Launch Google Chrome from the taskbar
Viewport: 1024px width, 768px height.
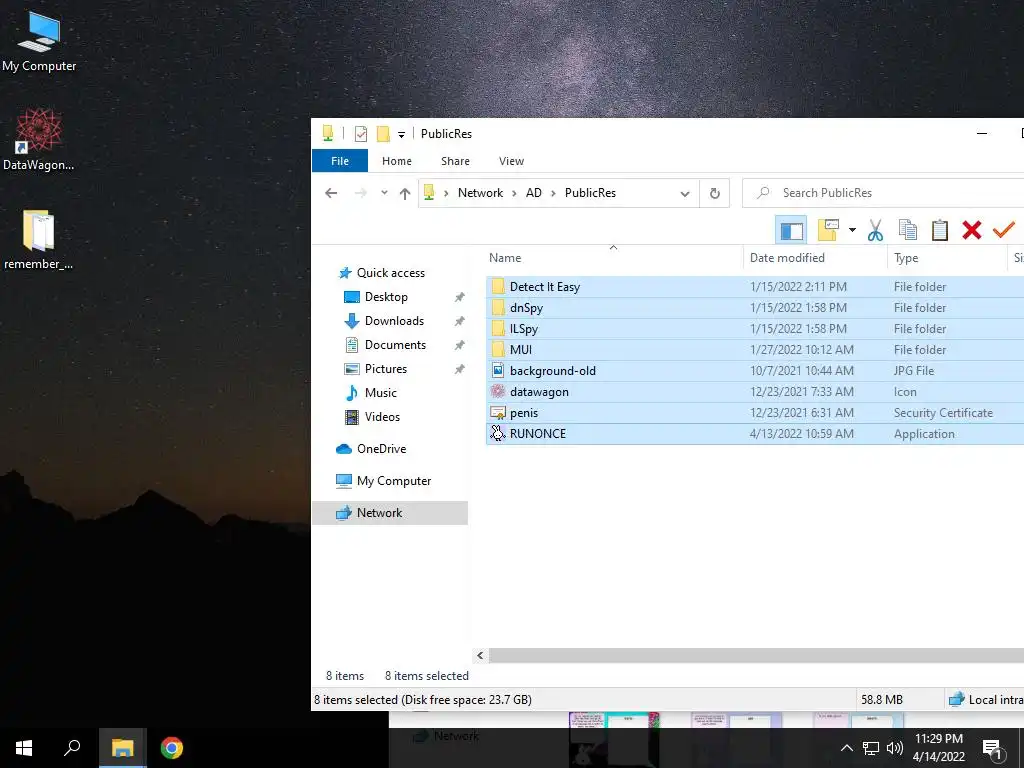pyautogui.click(x=172, y=748)
